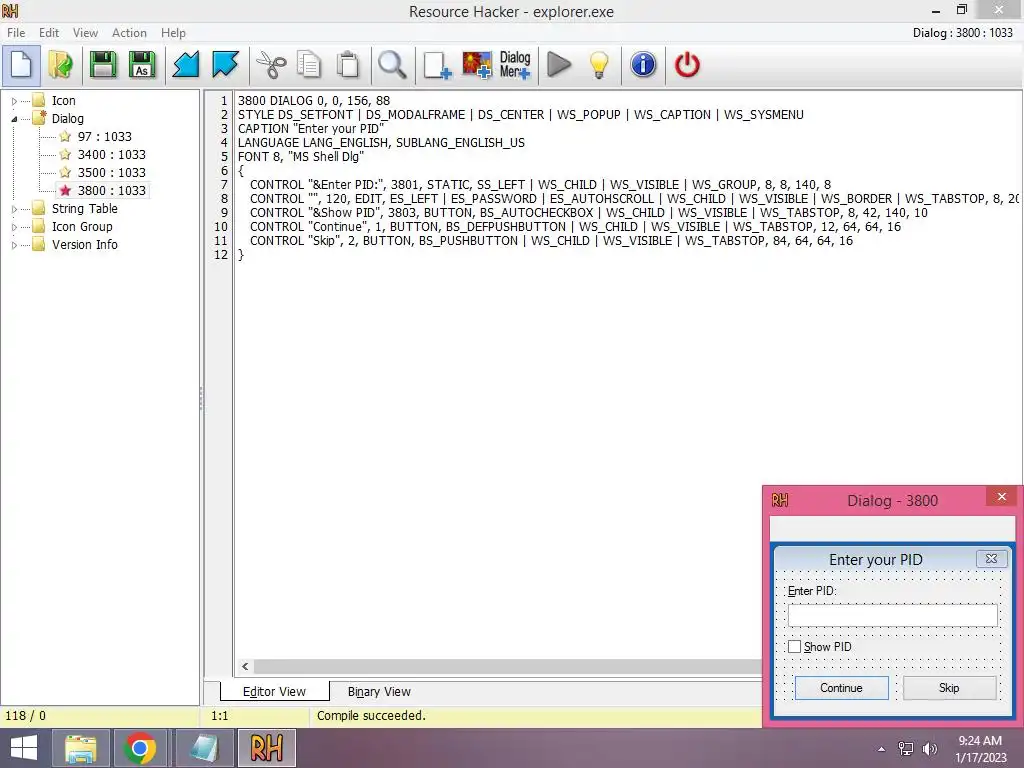Select the Version Info folder
The image size is (1024, 768).
[85, 245]
